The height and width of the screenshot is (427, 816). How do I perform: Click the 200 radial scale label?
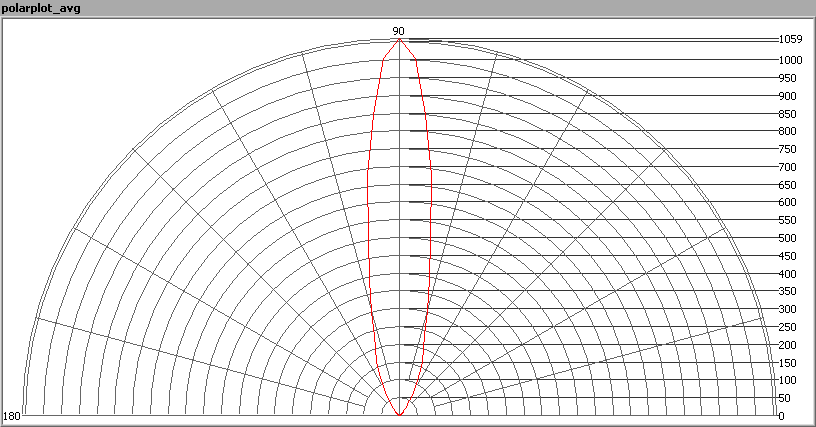tap(788, 345)
